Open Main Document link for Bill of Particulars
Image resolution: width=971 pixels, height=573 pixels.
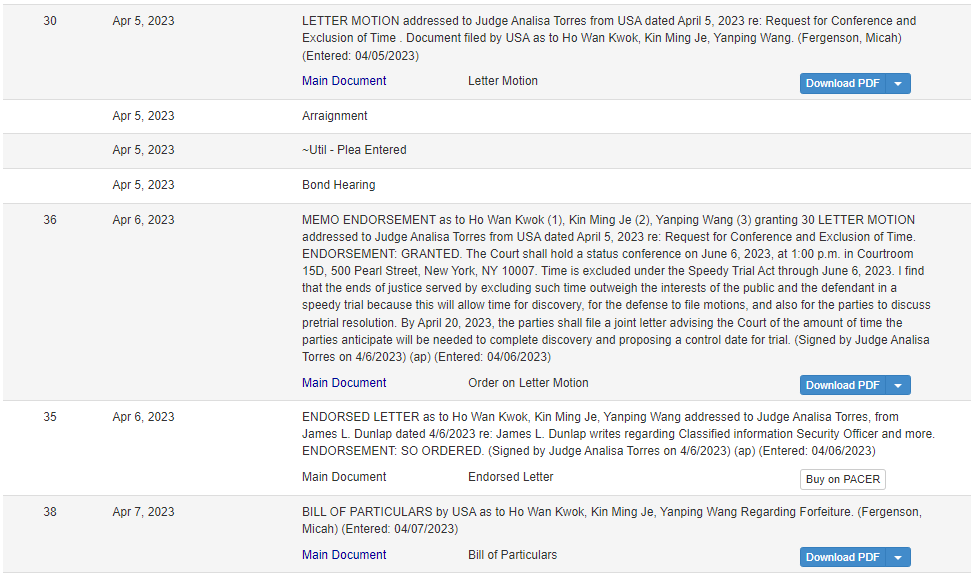point(344,555)
